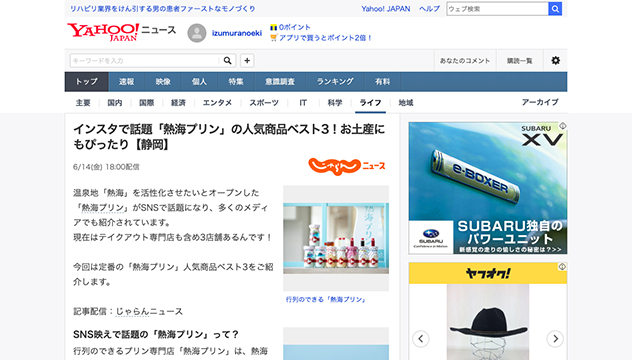Open the ライフ category
This screenshot has width=632, height=360.
pos(370,103)
